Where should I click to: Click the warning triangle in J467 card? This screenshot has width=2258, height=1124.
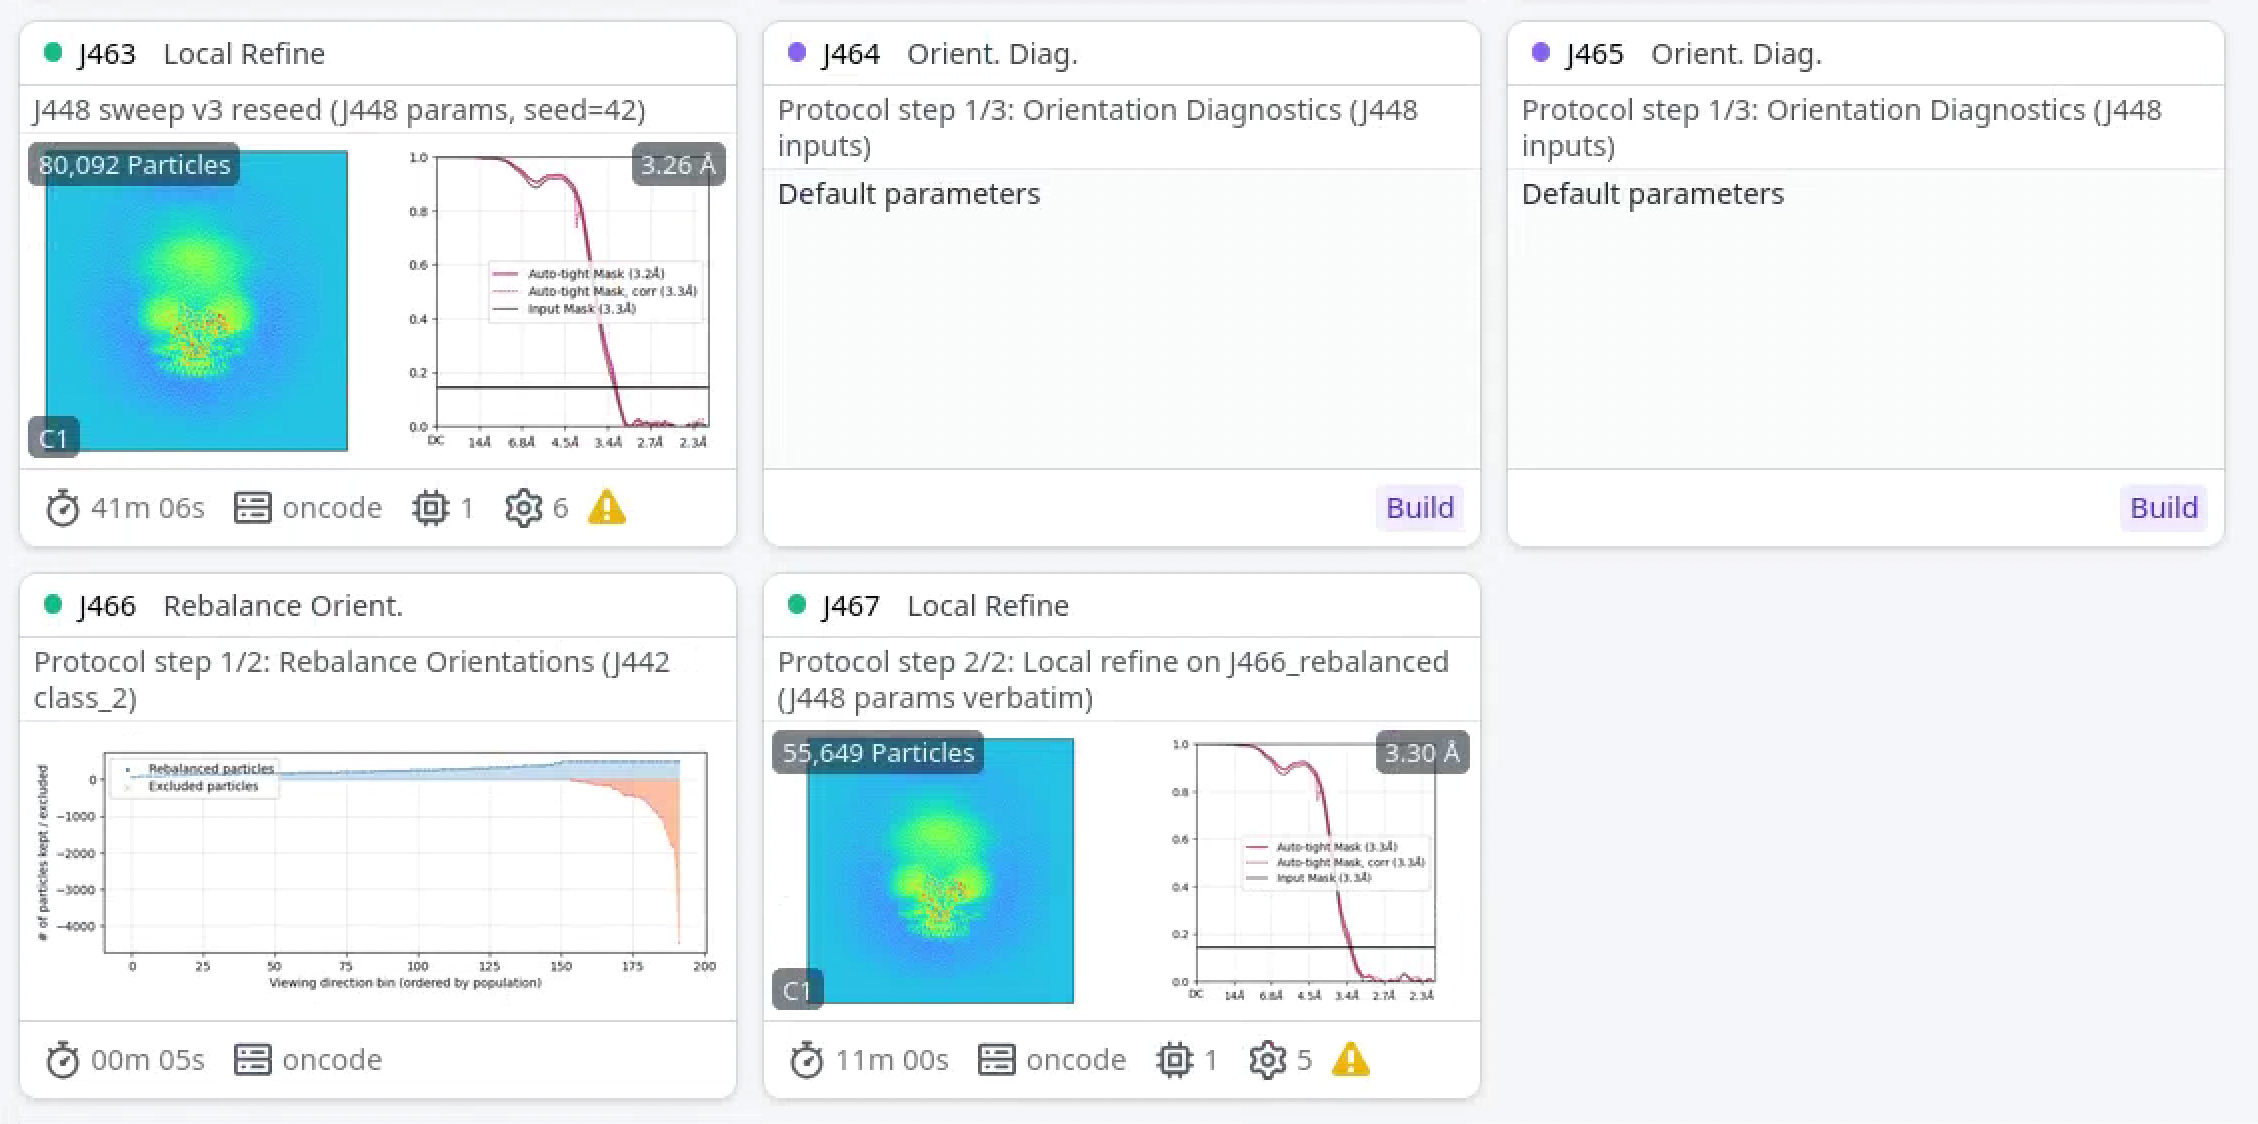[x=1351, y=1060]
